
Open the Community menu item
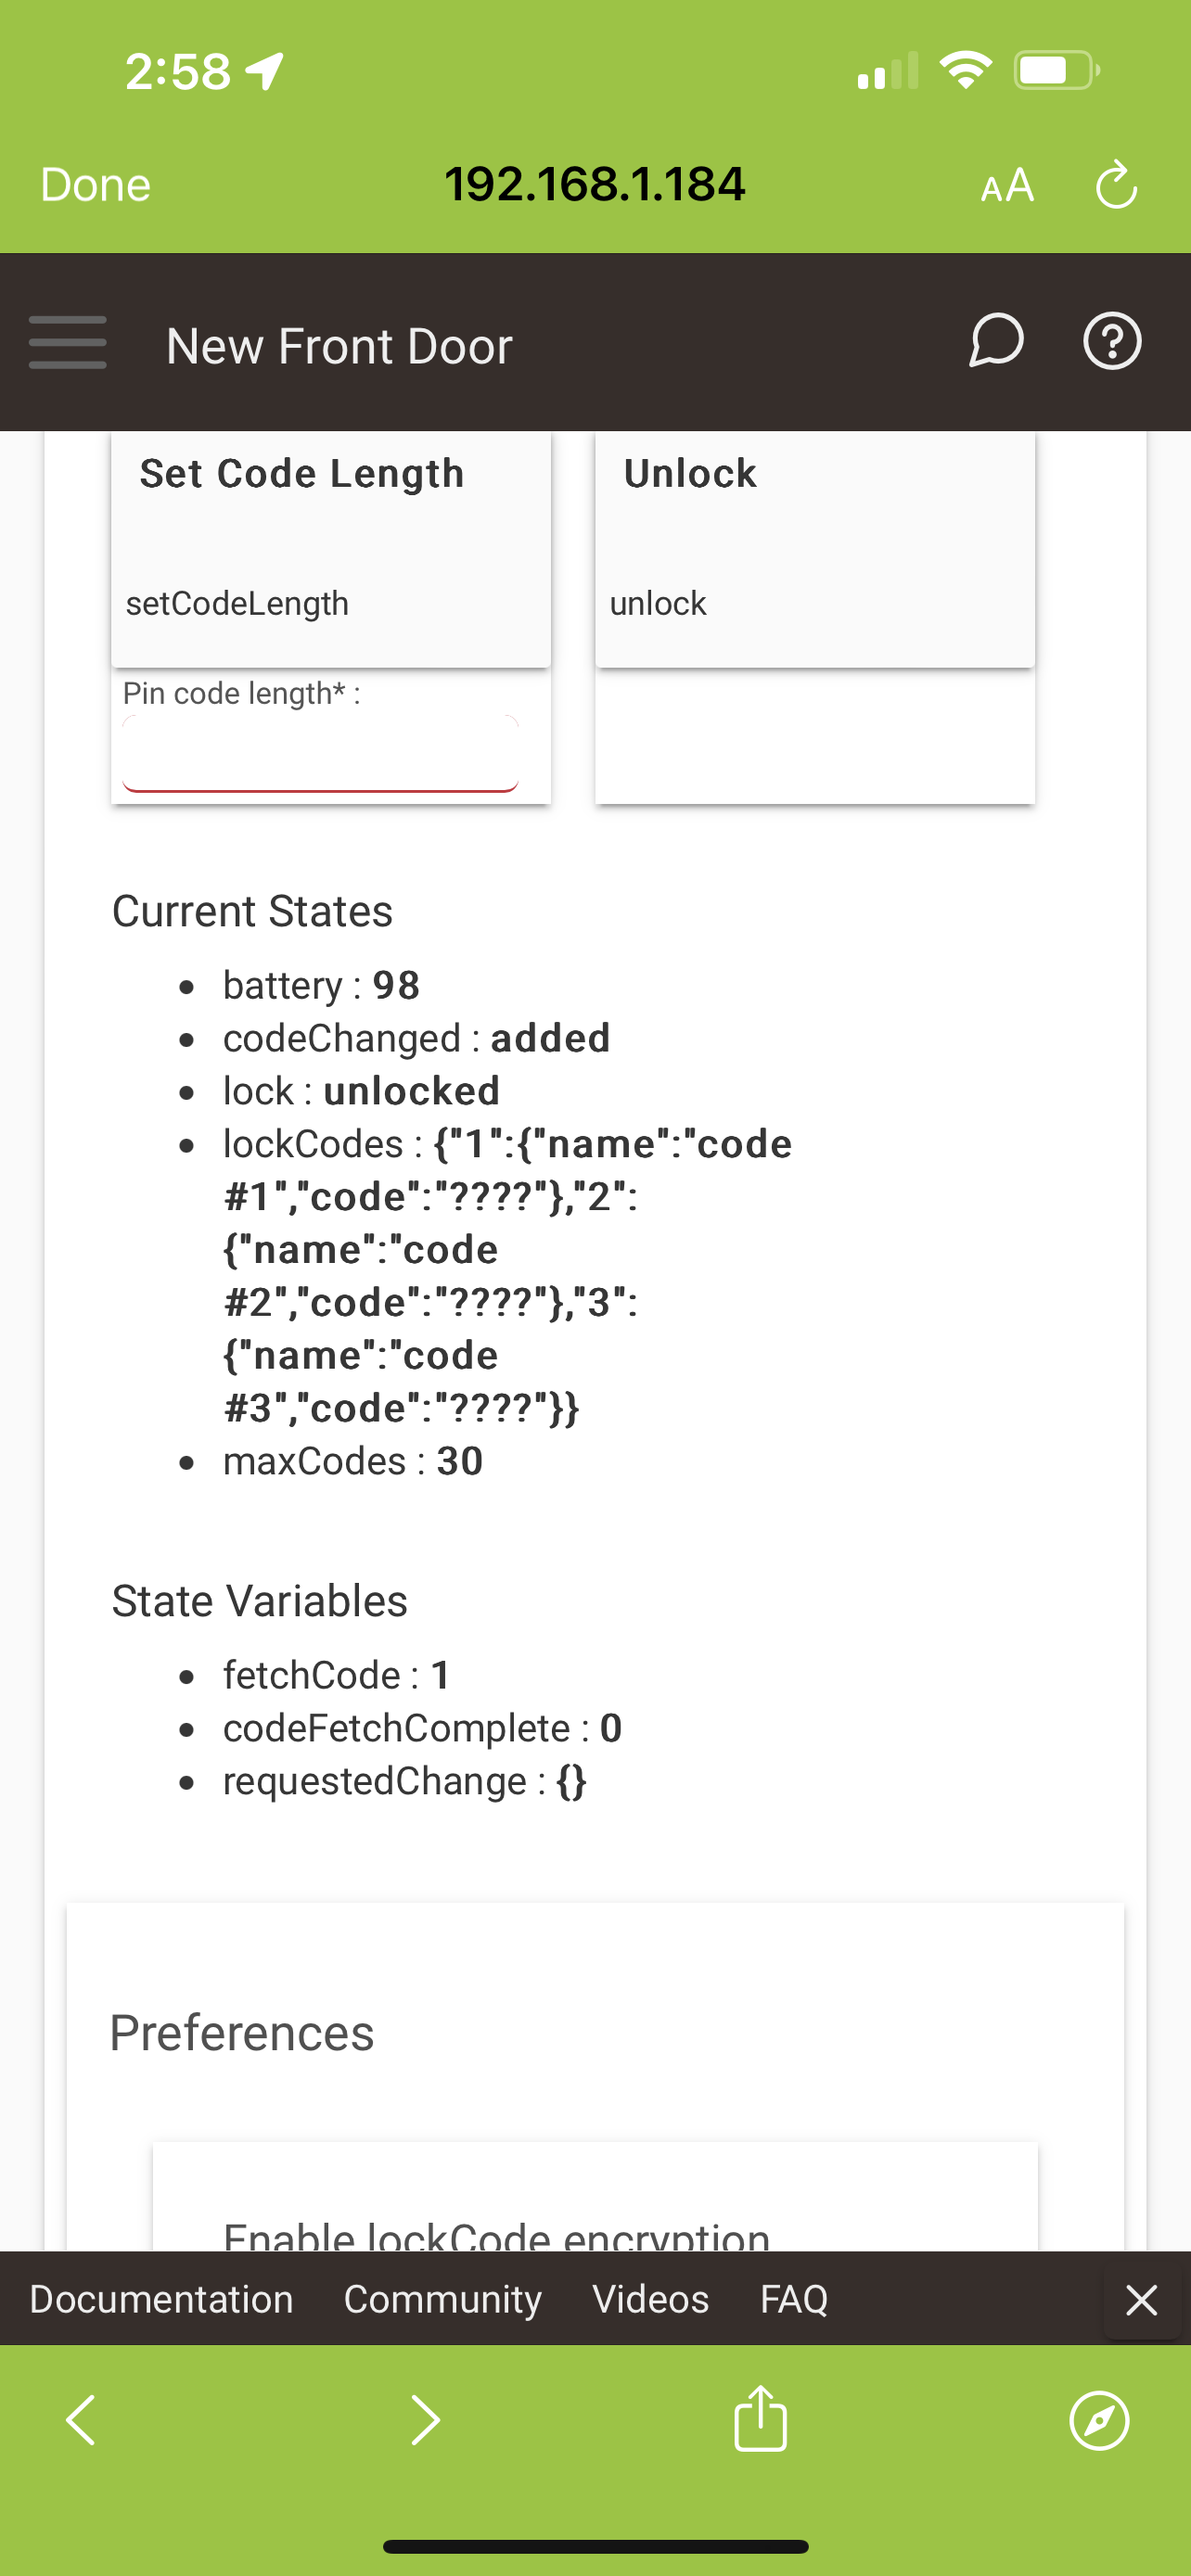coord(442,2299)
